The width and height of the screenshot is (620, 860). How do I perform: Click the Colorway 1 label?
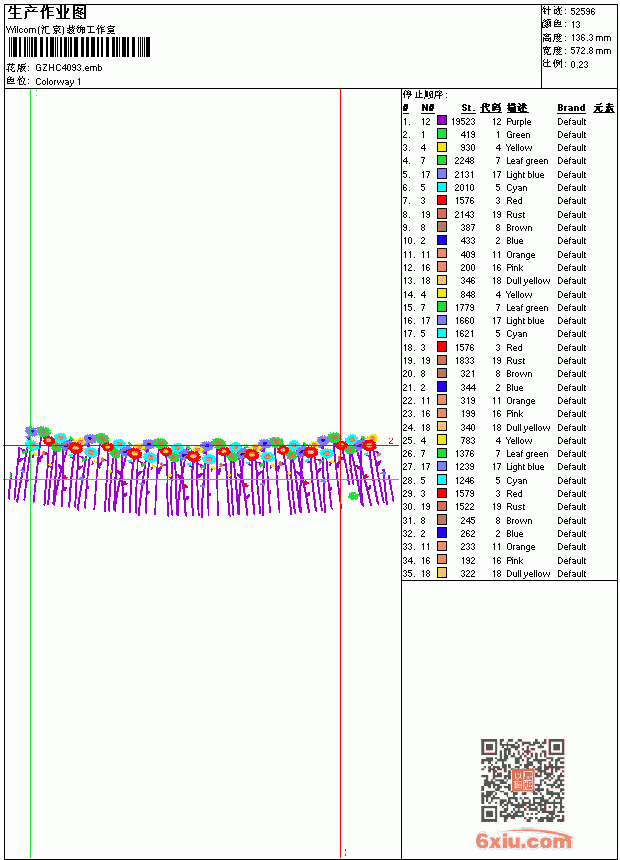click(x=58, y=82)
